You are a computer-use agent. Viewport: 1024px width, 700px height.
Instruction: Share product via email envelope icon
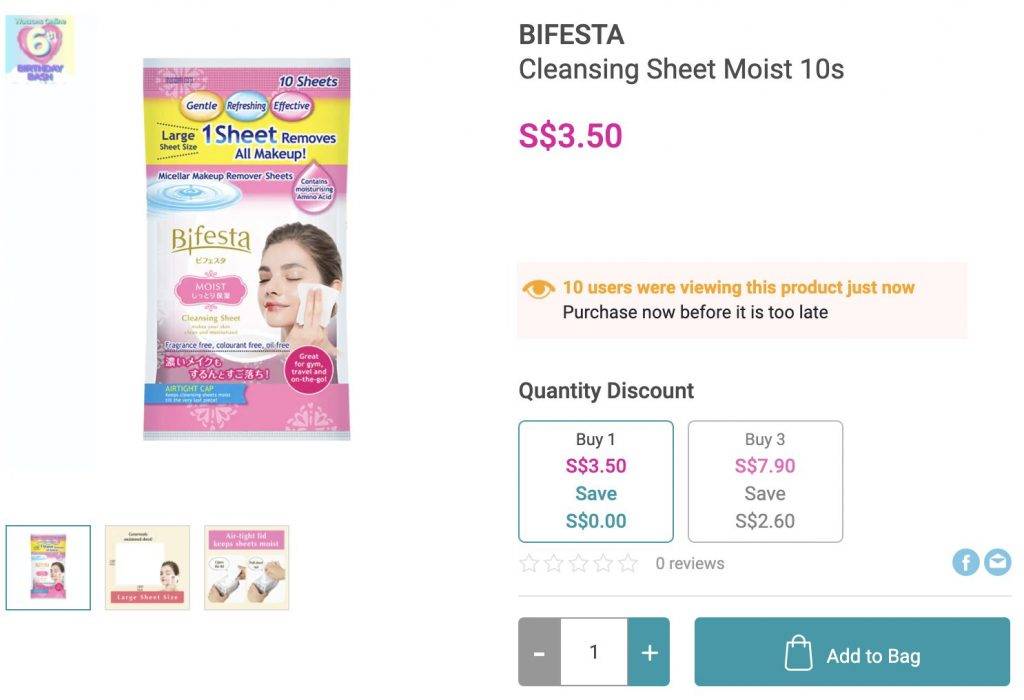pos(997,563)
